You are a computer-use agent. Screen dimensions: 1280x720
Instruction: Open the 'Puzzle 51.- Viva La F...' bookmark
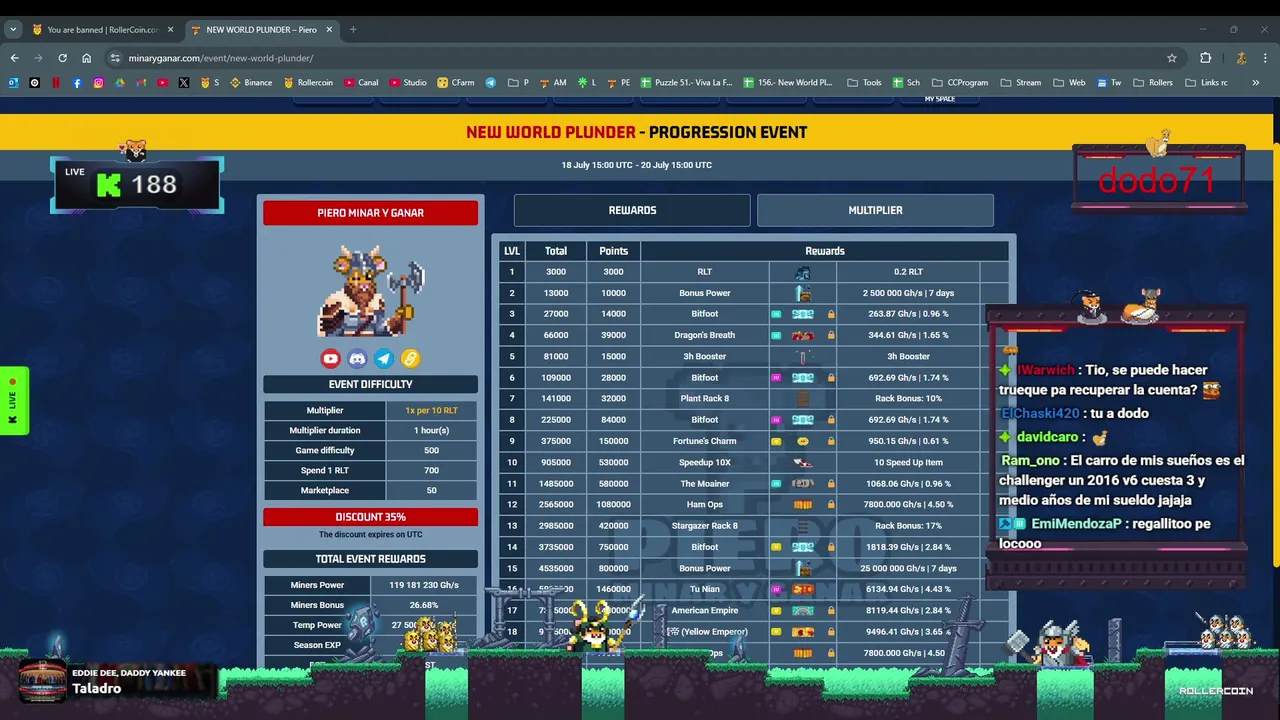pos(686,83)
